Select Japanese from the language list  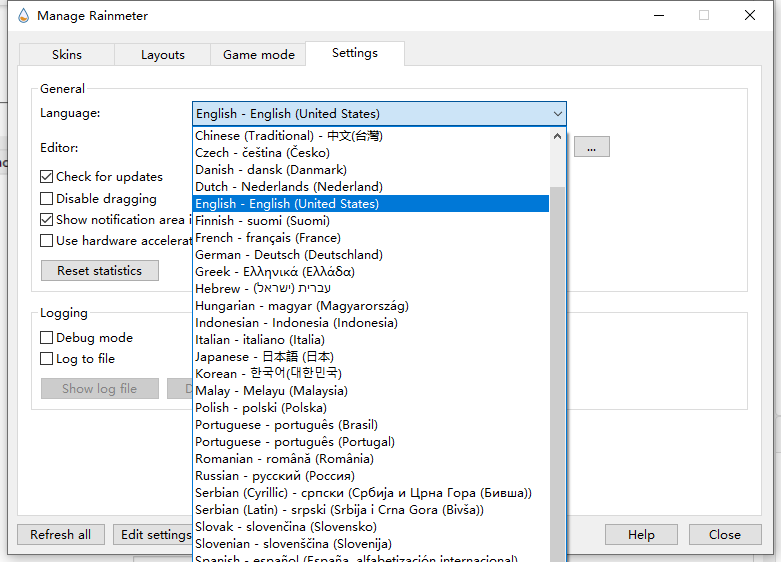pos(265,357)
